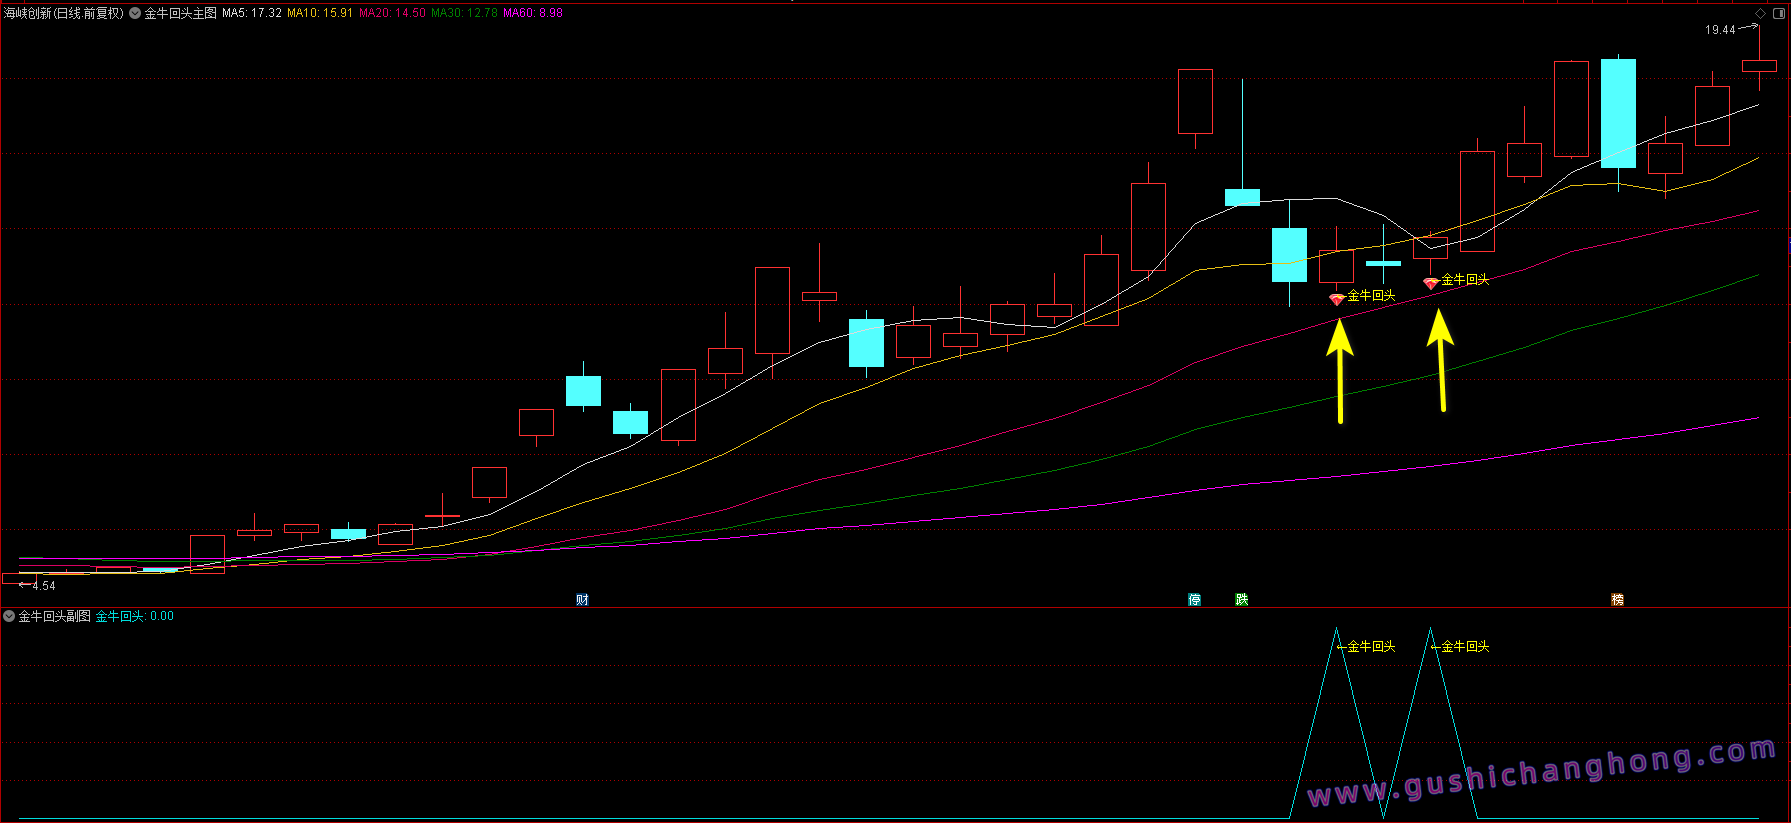Click the first red diamond 金牛回头 signal
The height and width of the screenshot is (823, 1791).
[x=1336, y=299]
